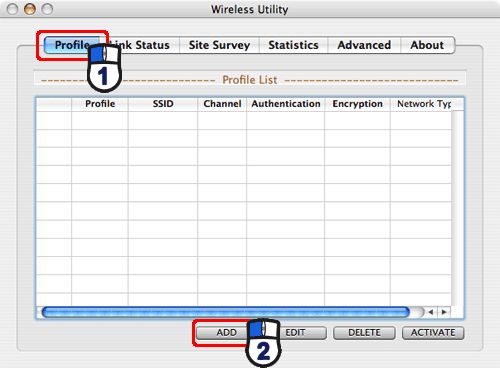500x368 pixels.
Task: Sort by the Authentication column header
Action: [x=286, y=104]
